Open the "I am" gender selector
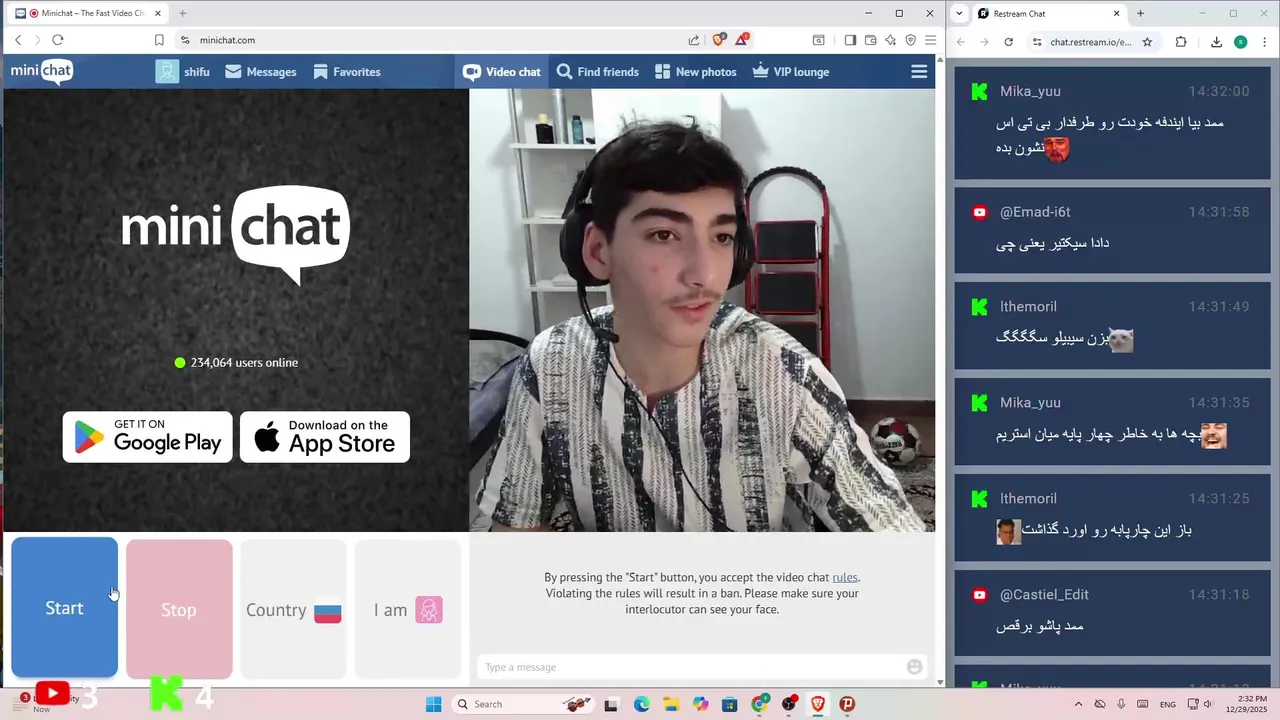The image size is (1280, 720). (408, 610)
